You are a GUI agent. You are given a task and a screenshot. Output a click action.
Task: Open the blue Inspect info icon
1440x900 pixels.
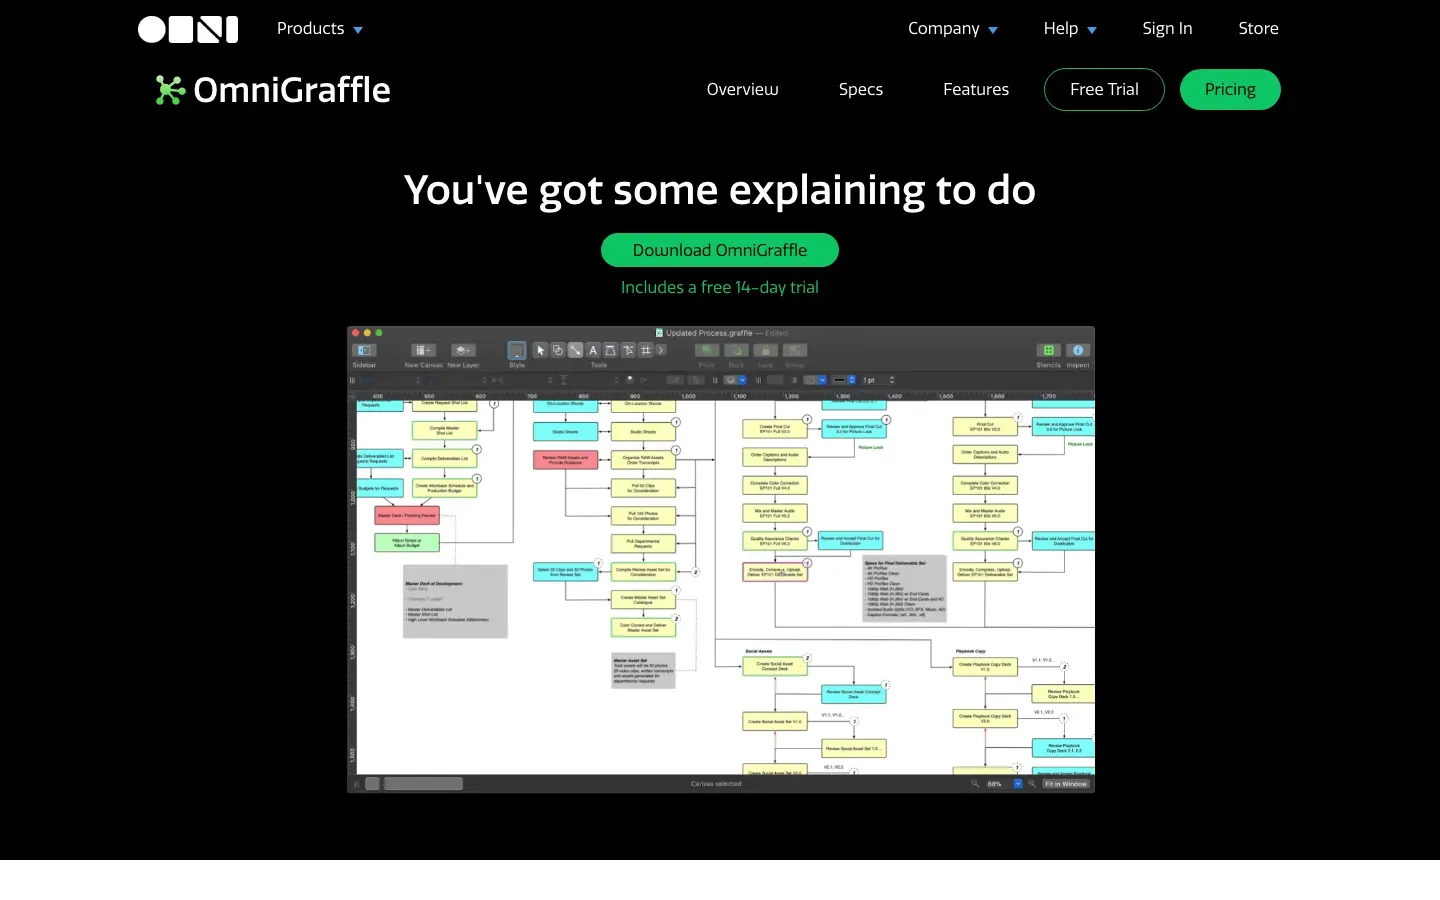click(1078, 350)
